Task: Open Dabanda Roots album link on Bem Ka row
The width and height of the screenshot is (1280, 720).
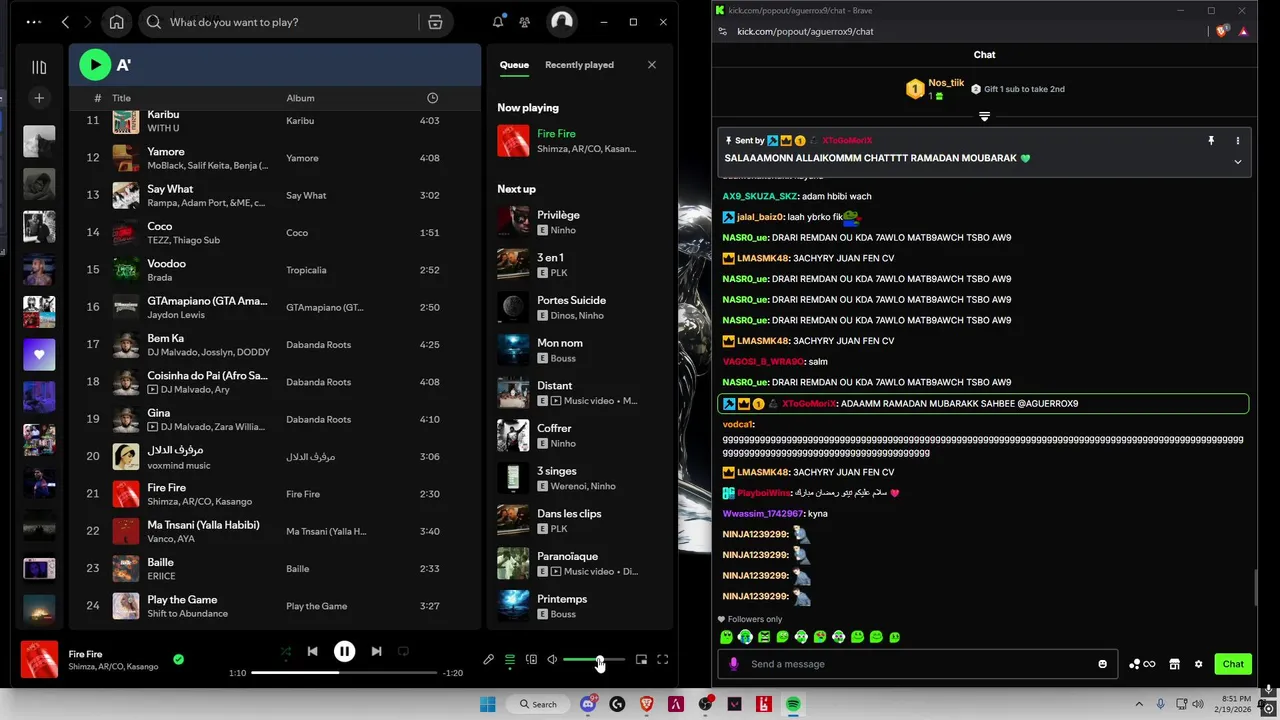Action: point(318,345)
